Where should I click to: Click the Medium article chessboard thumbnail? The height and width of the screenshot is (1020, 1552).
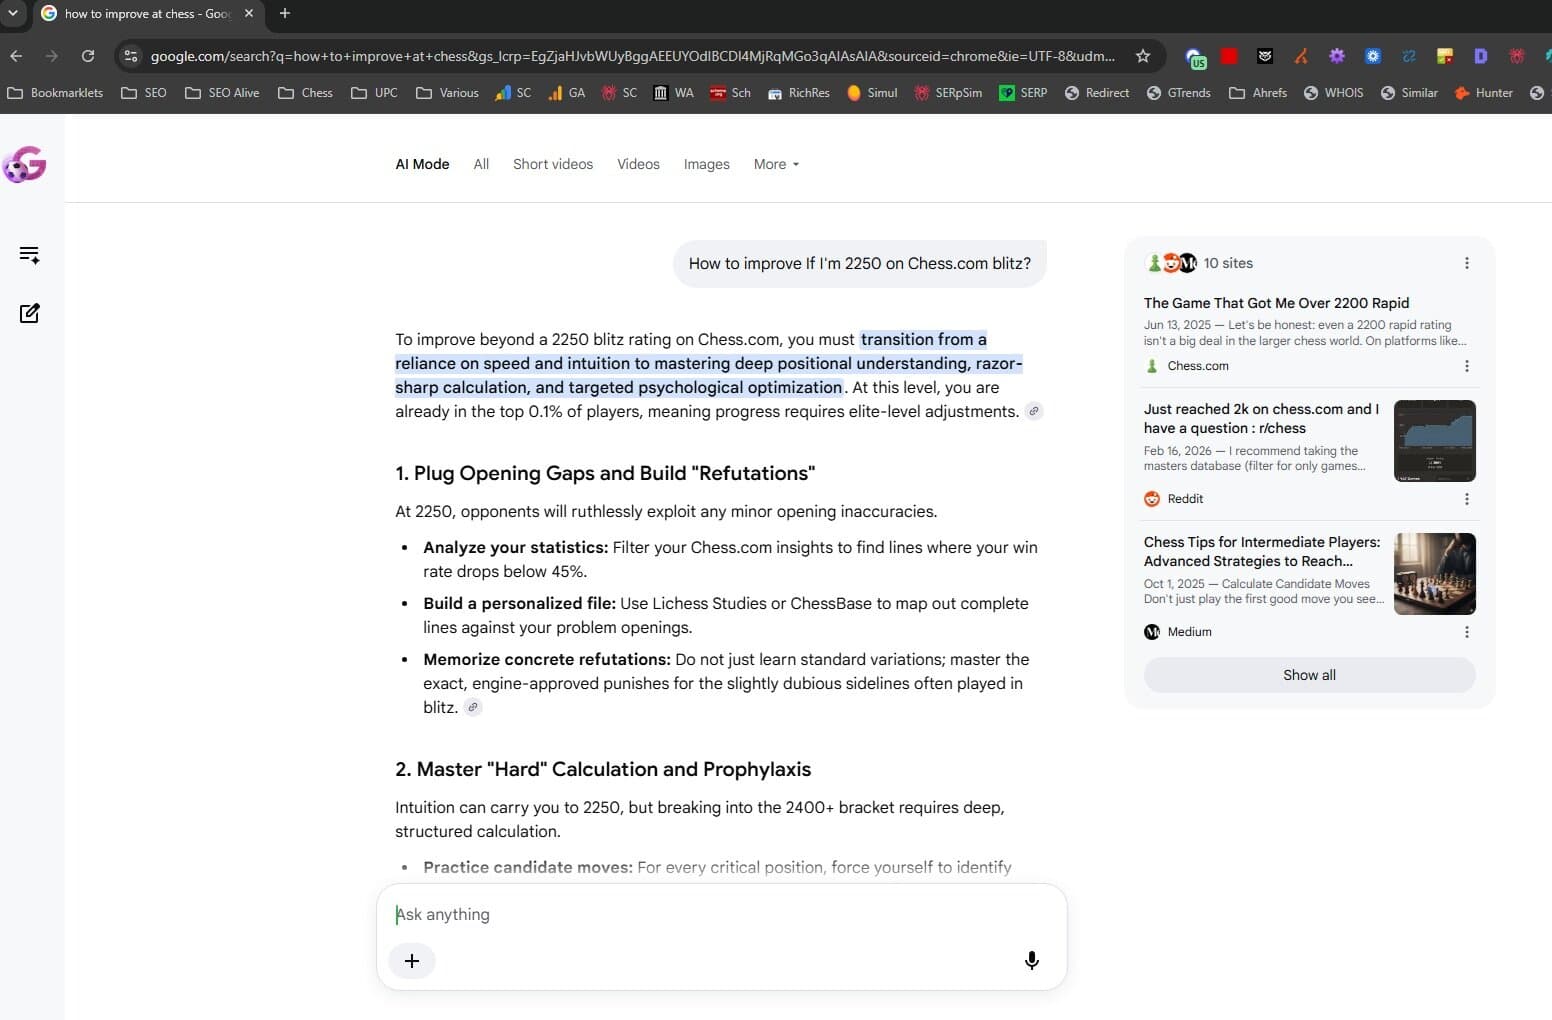[1434, 574]
